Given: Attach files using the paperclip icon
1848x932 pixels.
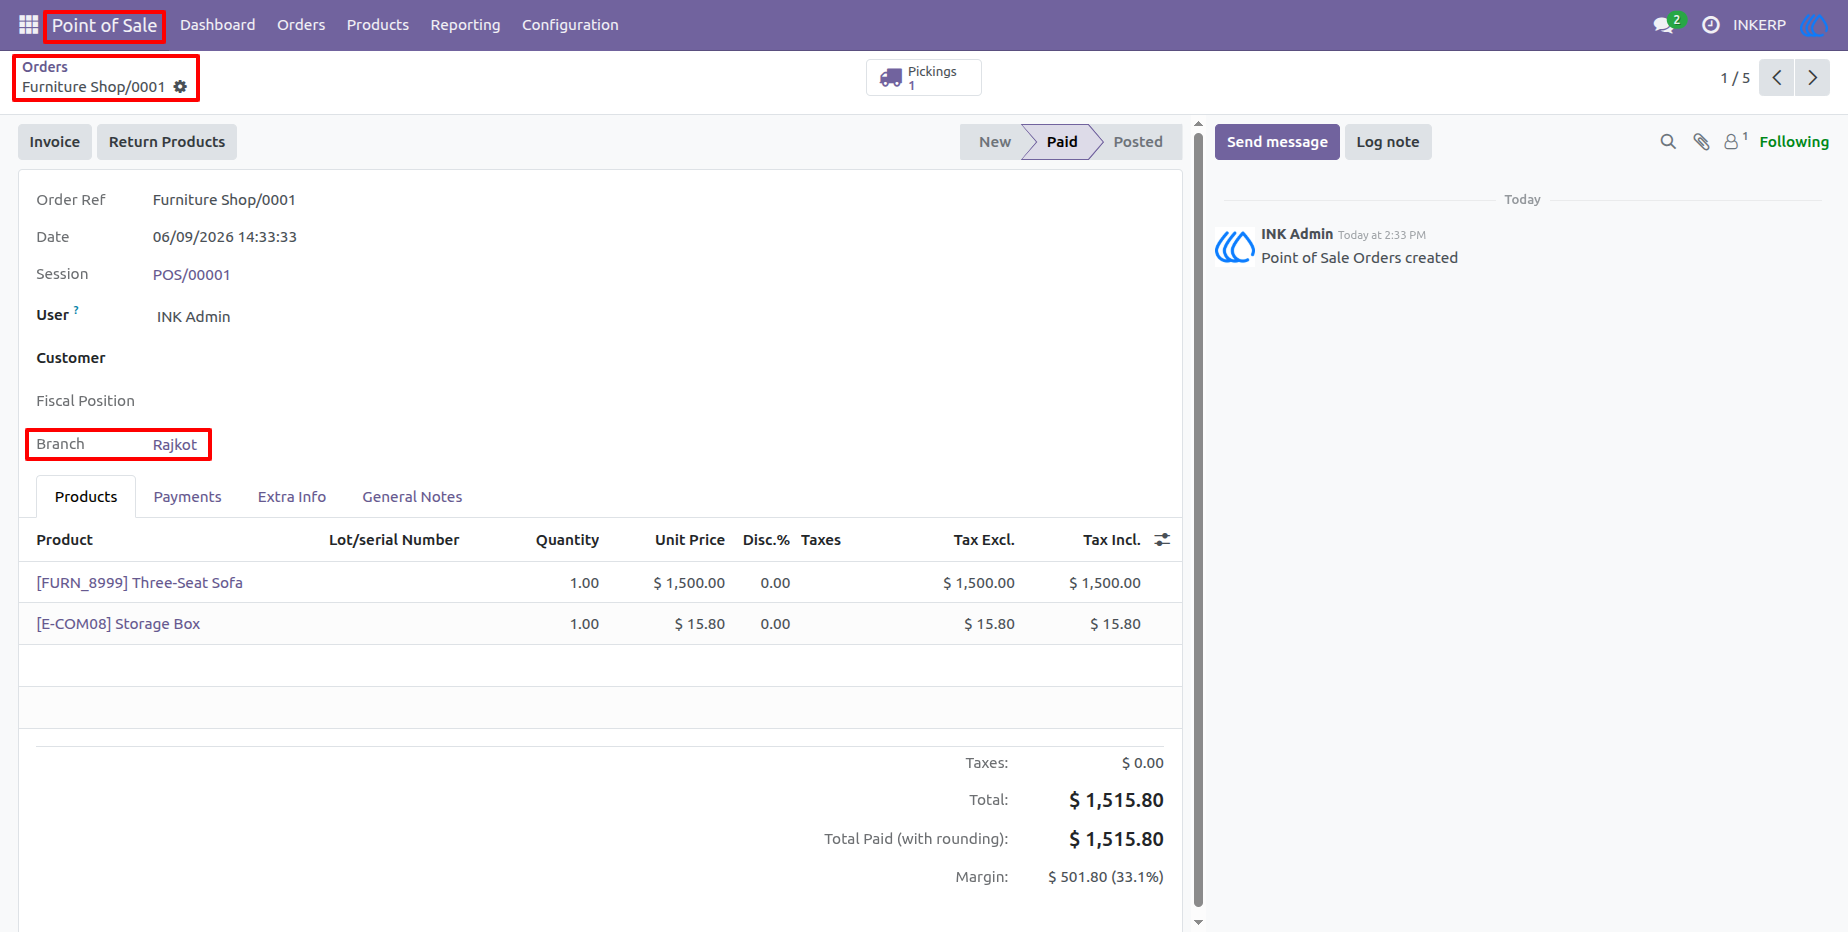Looking at the screenshot, I should click(x=1701, y=142).
